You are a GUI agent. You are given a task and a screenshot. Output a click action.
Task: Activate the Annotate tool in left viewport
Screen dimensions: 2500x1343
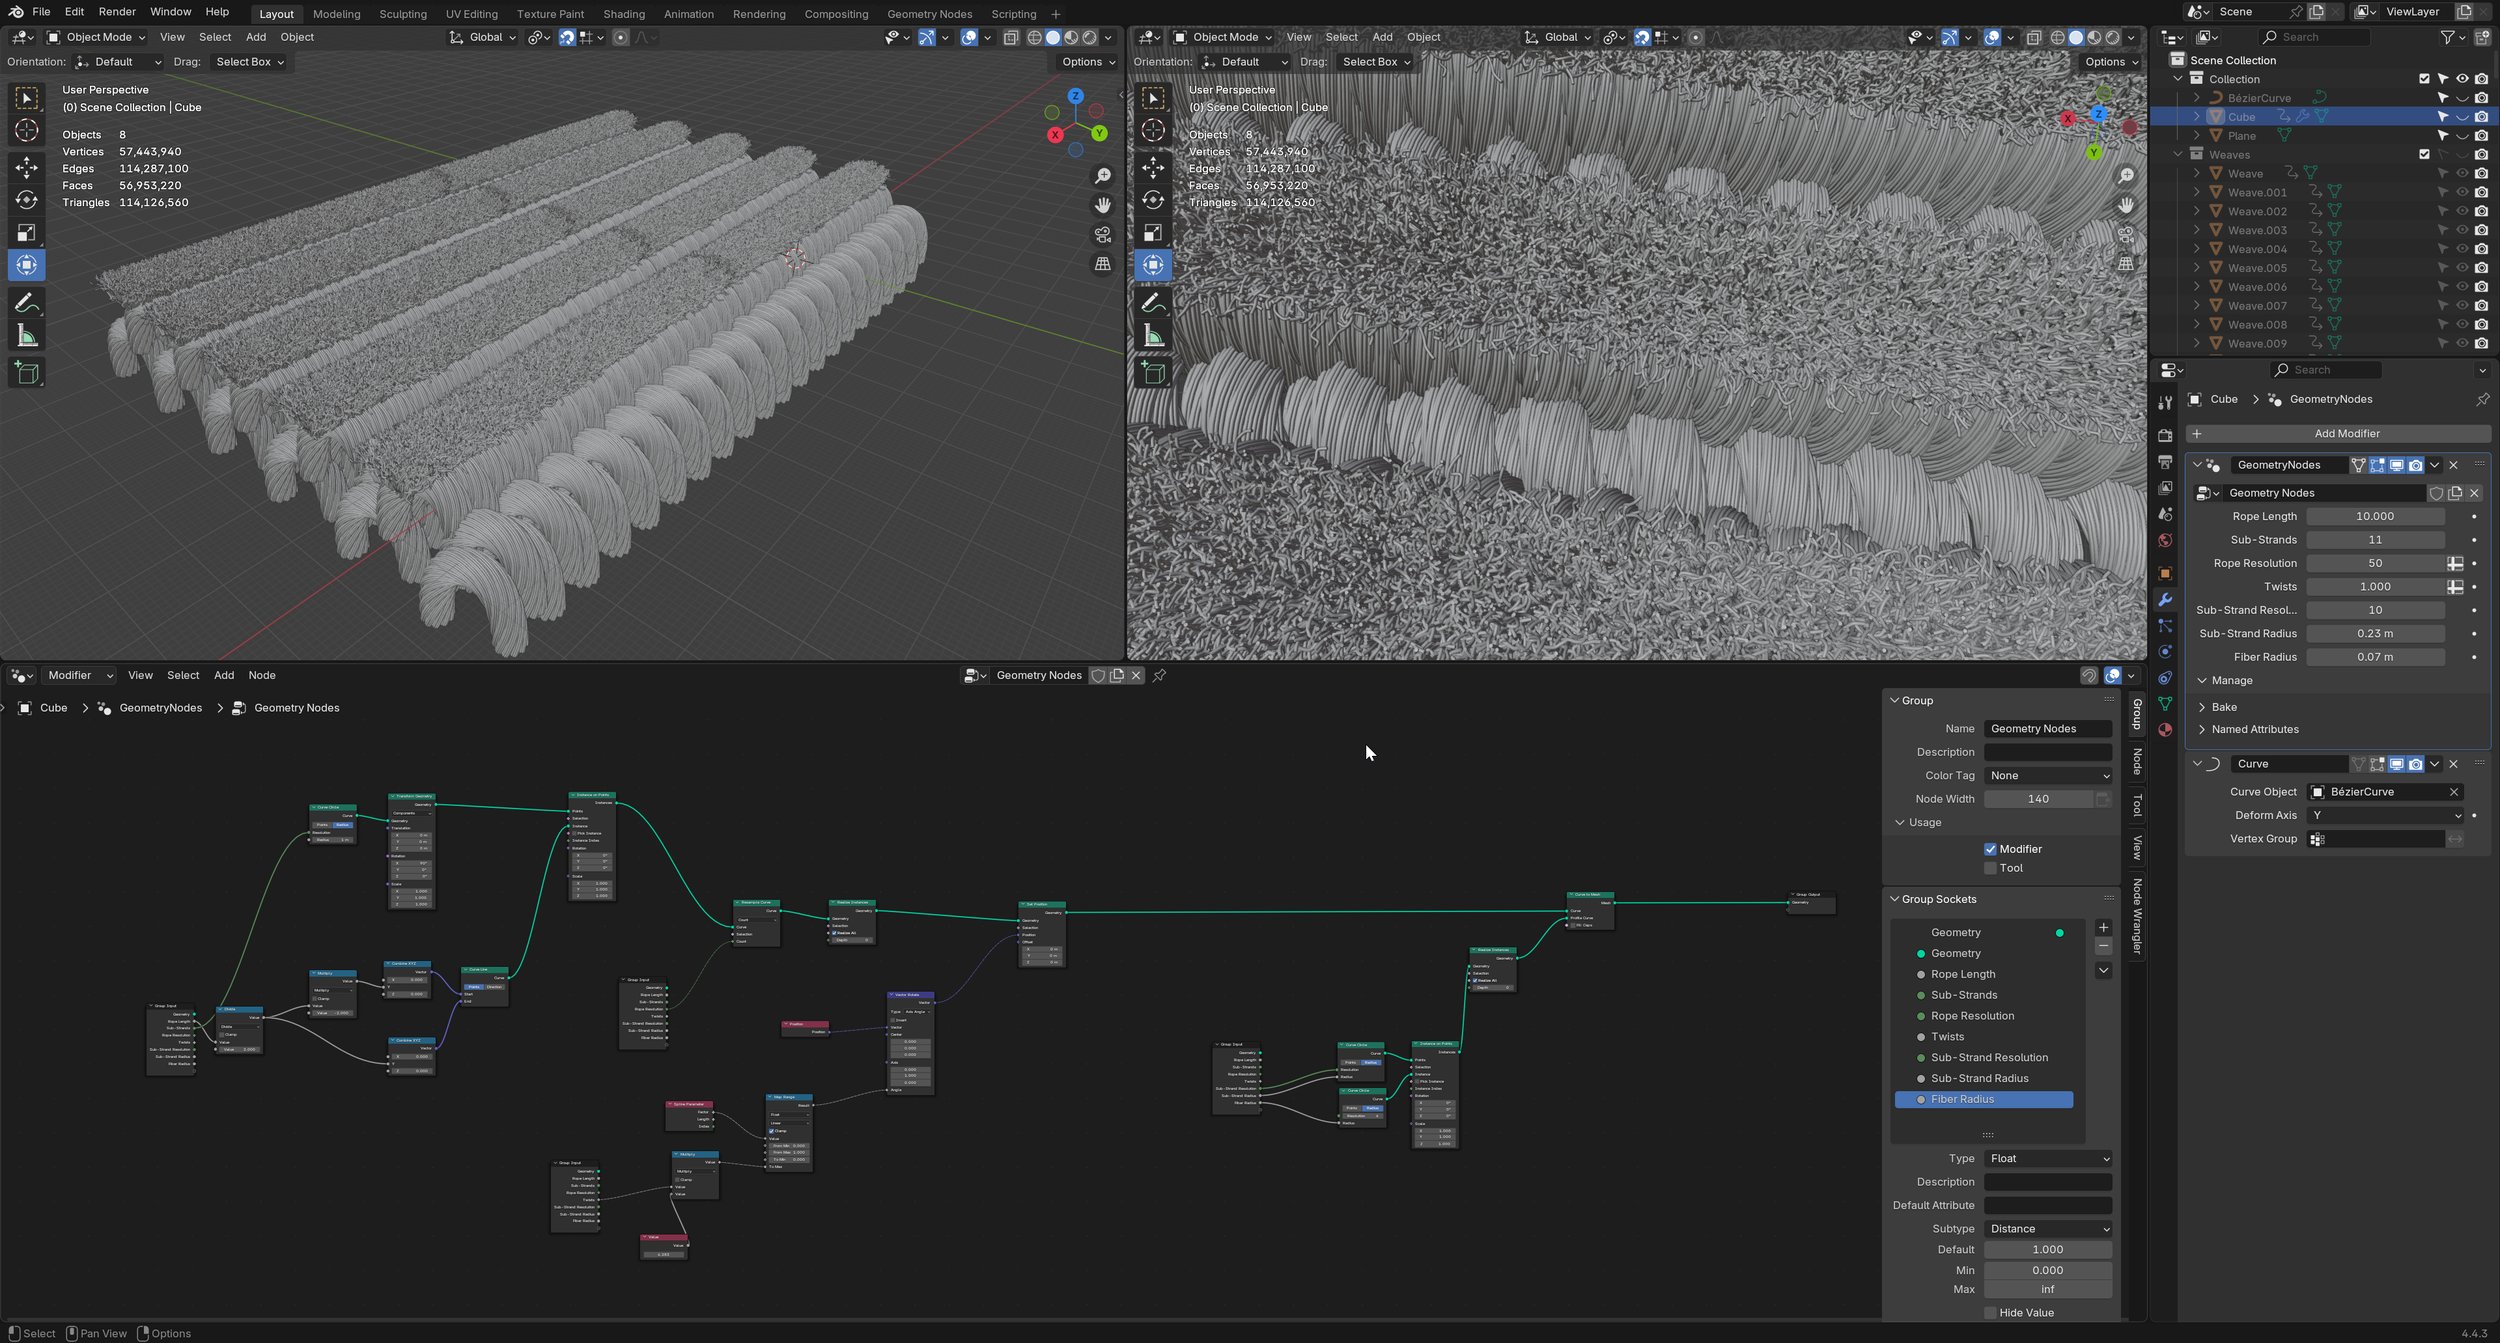pyautogui.click(x=27, y=303)
